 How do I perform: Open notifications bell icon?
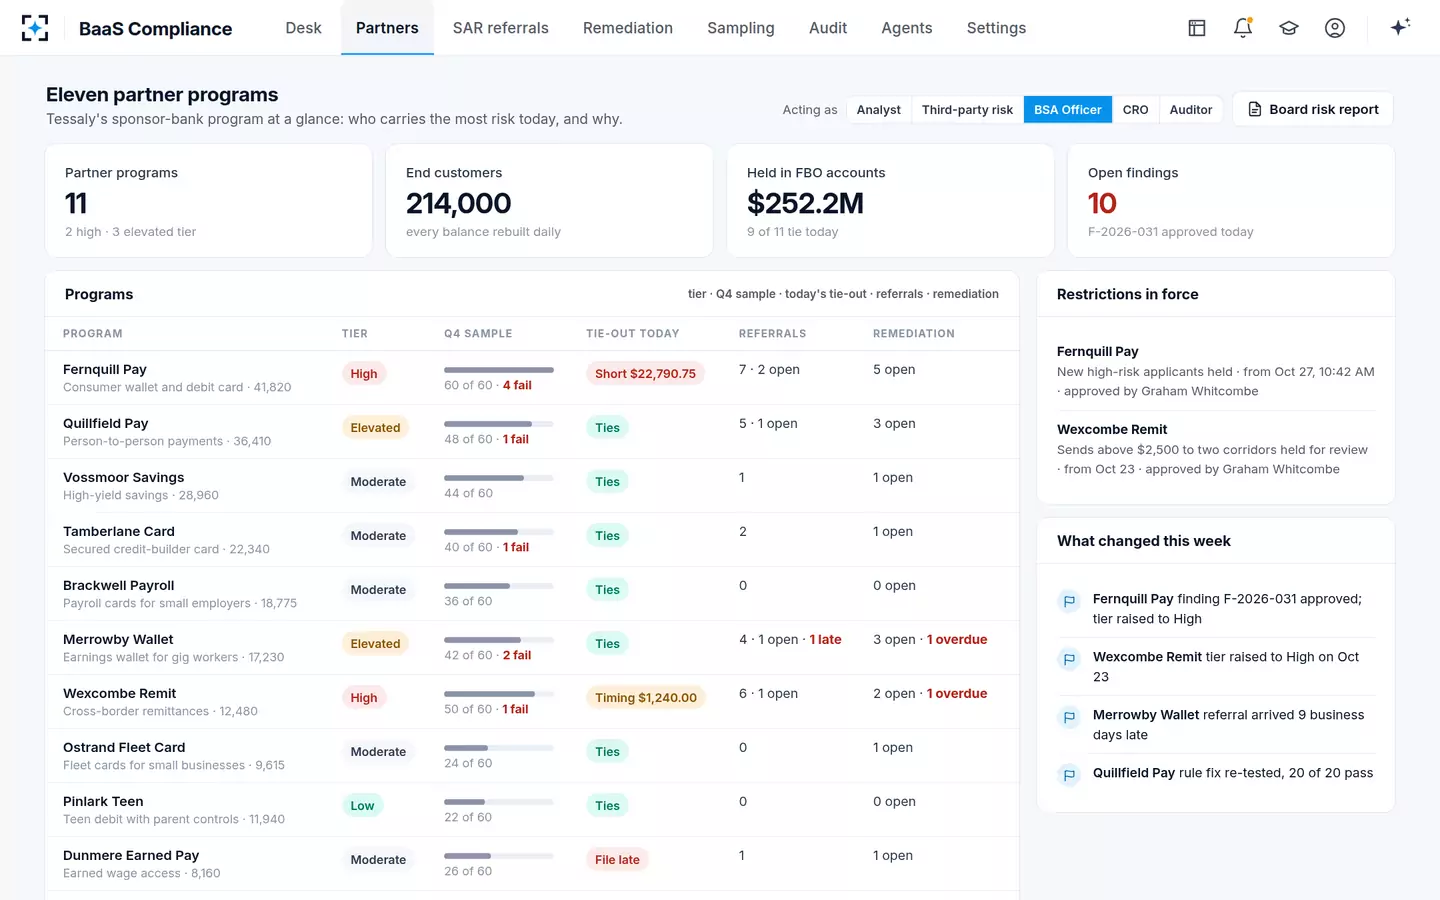[1243, 28]
